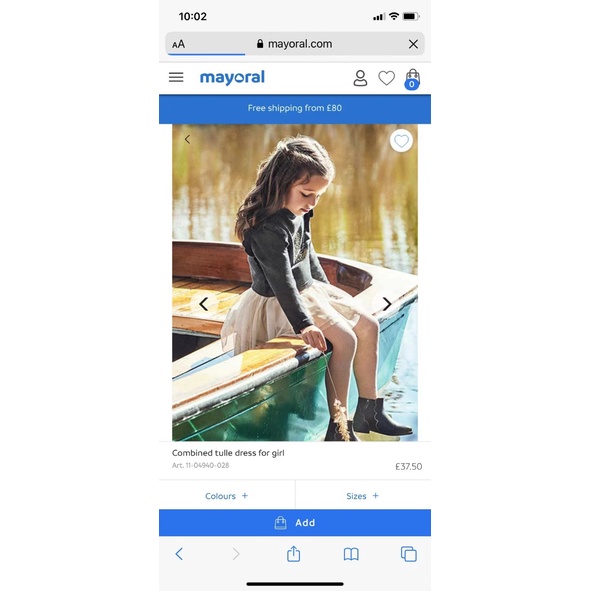The image size is (591, 591).
Task: Open the wishlist heart in the header
Action: coord(386,78)
